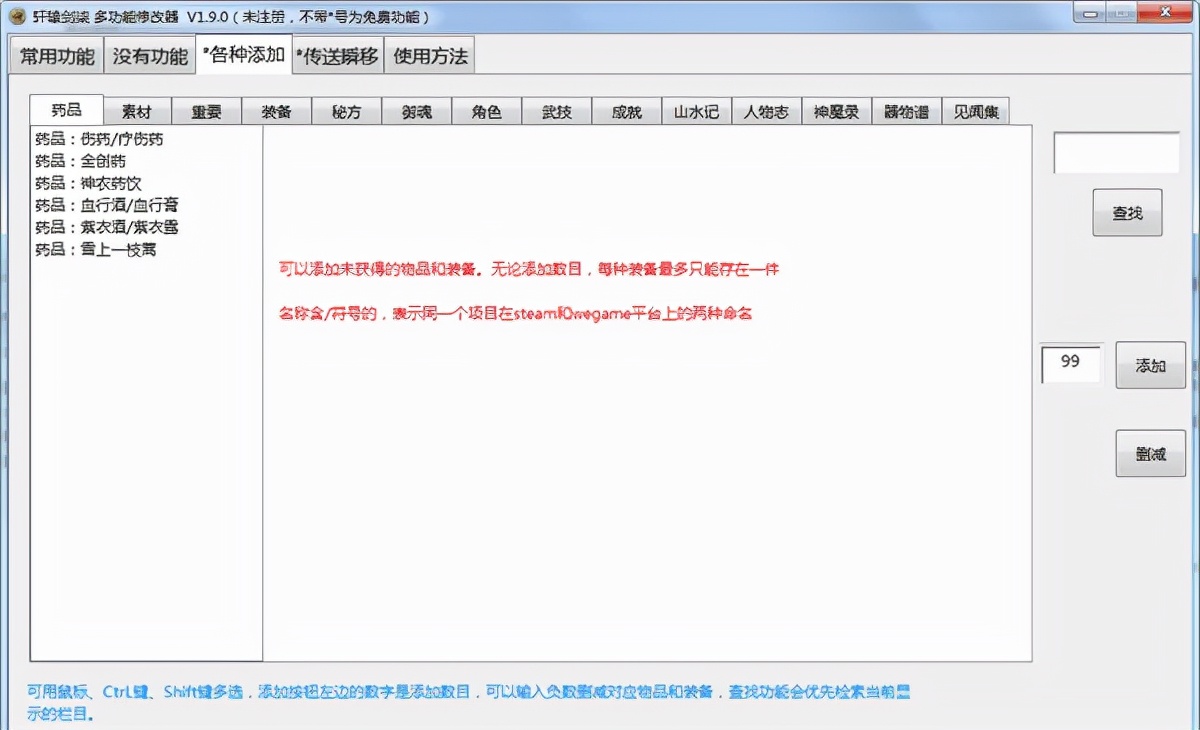Switch to the 常用功能 tab
The width and height of the screenshot is (1200, 730).
point(55,57)
